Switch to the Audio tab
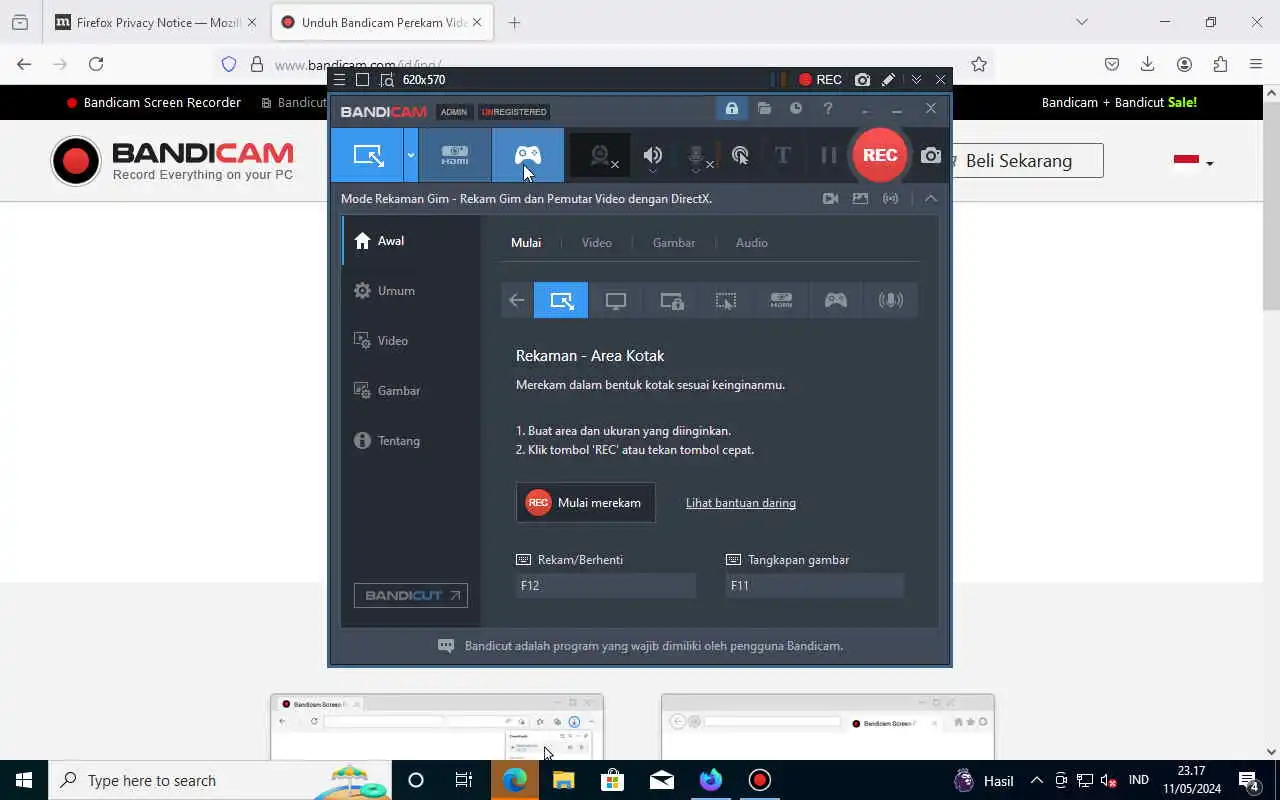This screenshot has height=800, width=1280. pos(752,243)
